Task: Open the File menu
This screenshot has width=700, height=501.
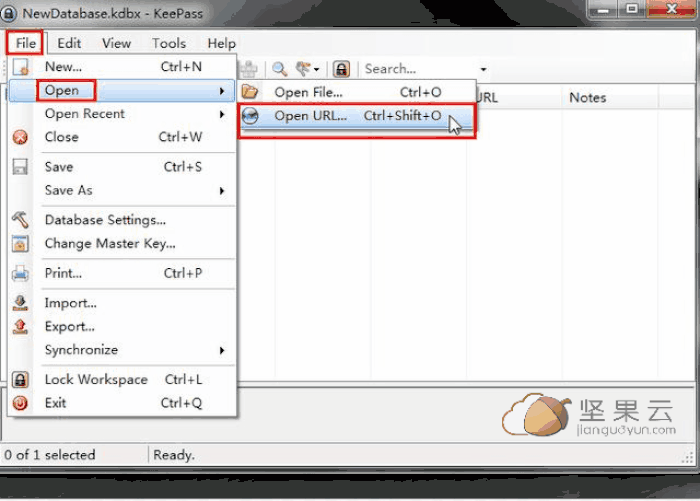Action: (25, 43)
